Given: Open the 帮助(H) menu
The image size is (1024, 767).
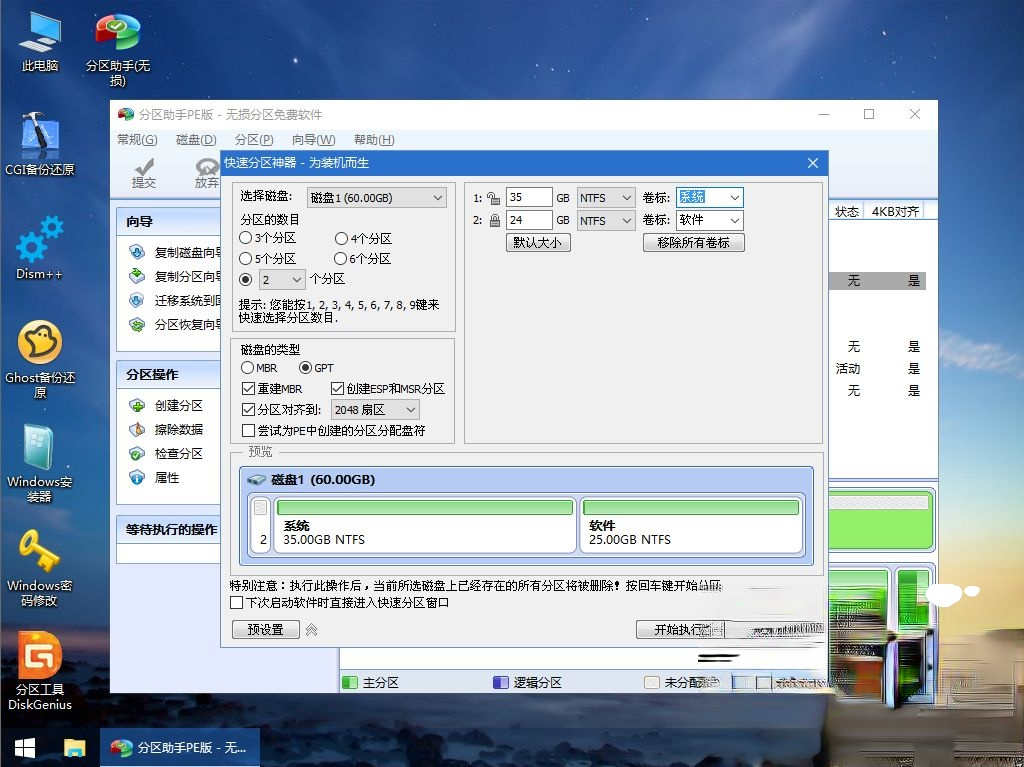Looking at the screenshot, I should [x=374, y=140].
